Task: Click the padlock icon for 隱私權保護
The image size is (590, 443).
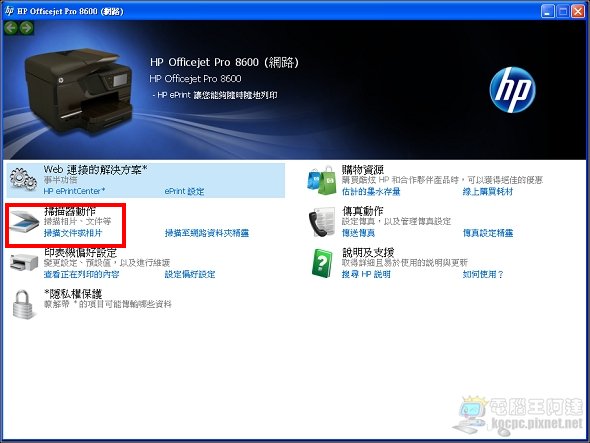Action: pyautogui.click(x=23, y=304)
